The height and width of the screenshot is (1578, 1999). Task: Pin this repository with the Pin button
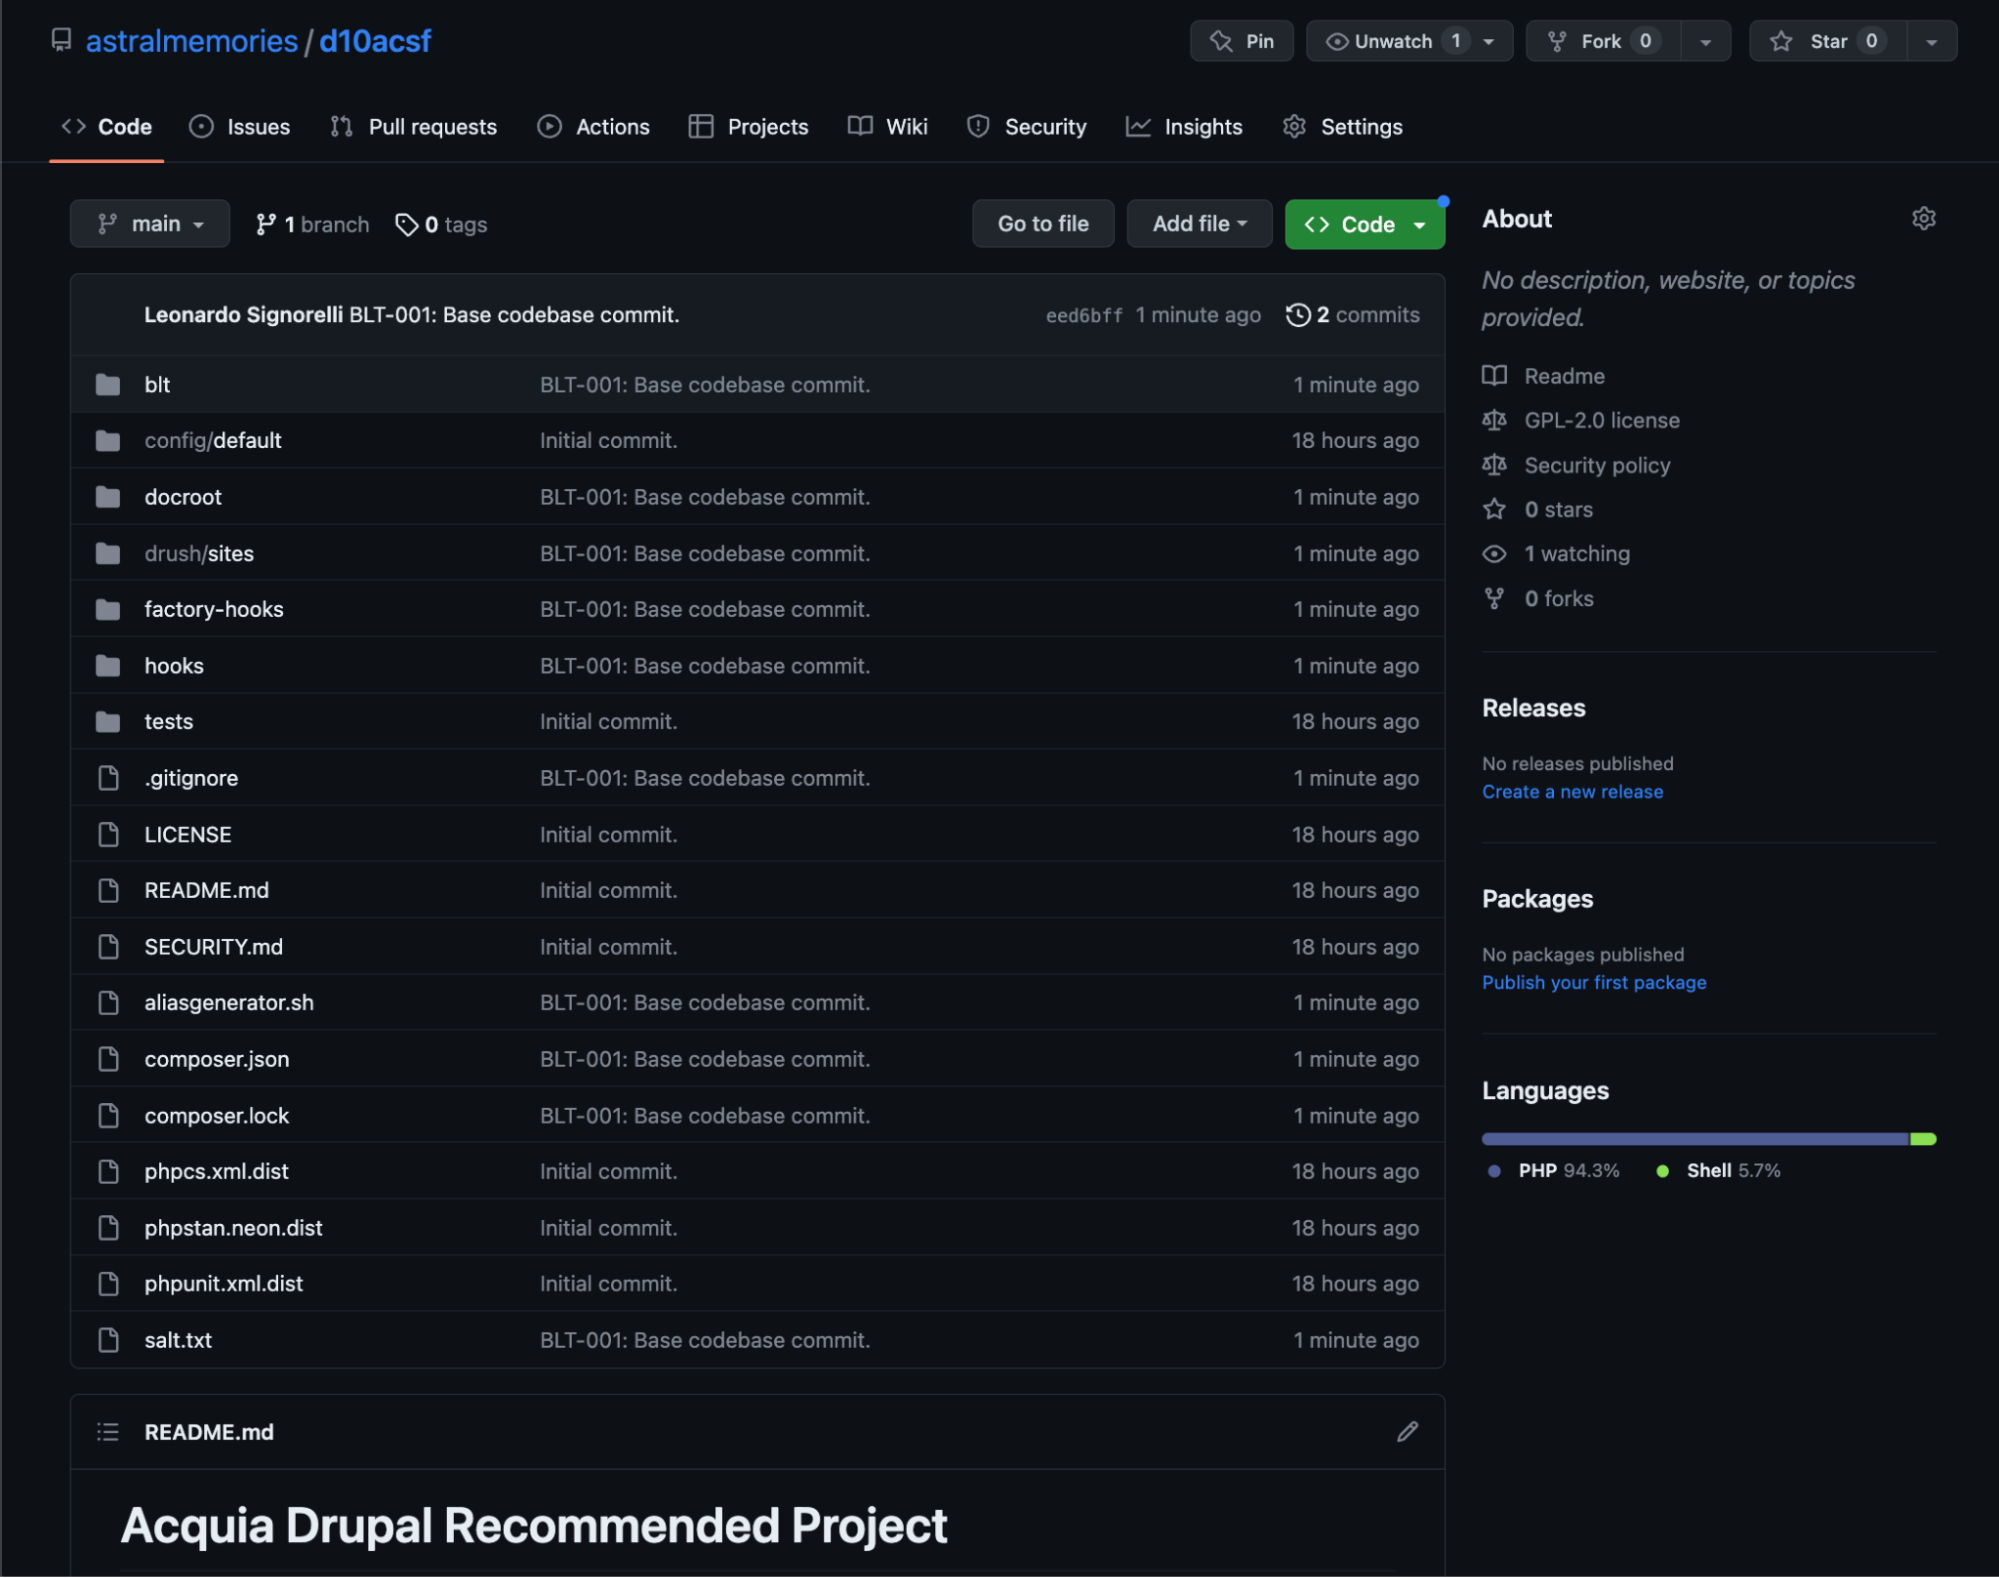[1241, 41]
